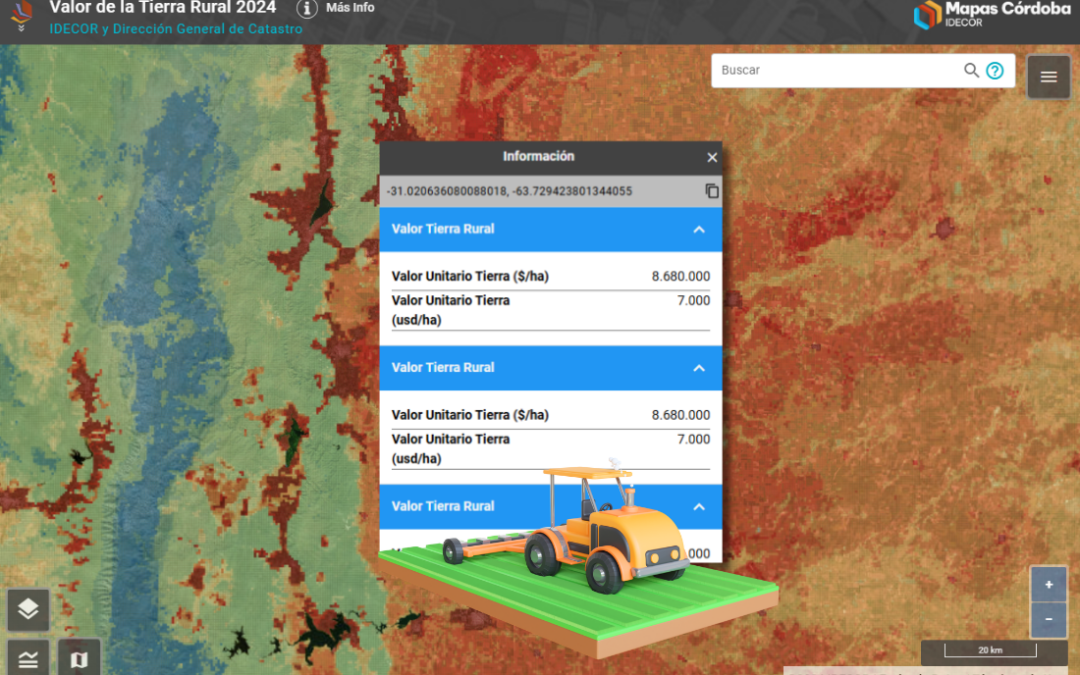This screenshot has width=1080, height=675.
Task: Open the search help question icon
Action: point(995,70)
